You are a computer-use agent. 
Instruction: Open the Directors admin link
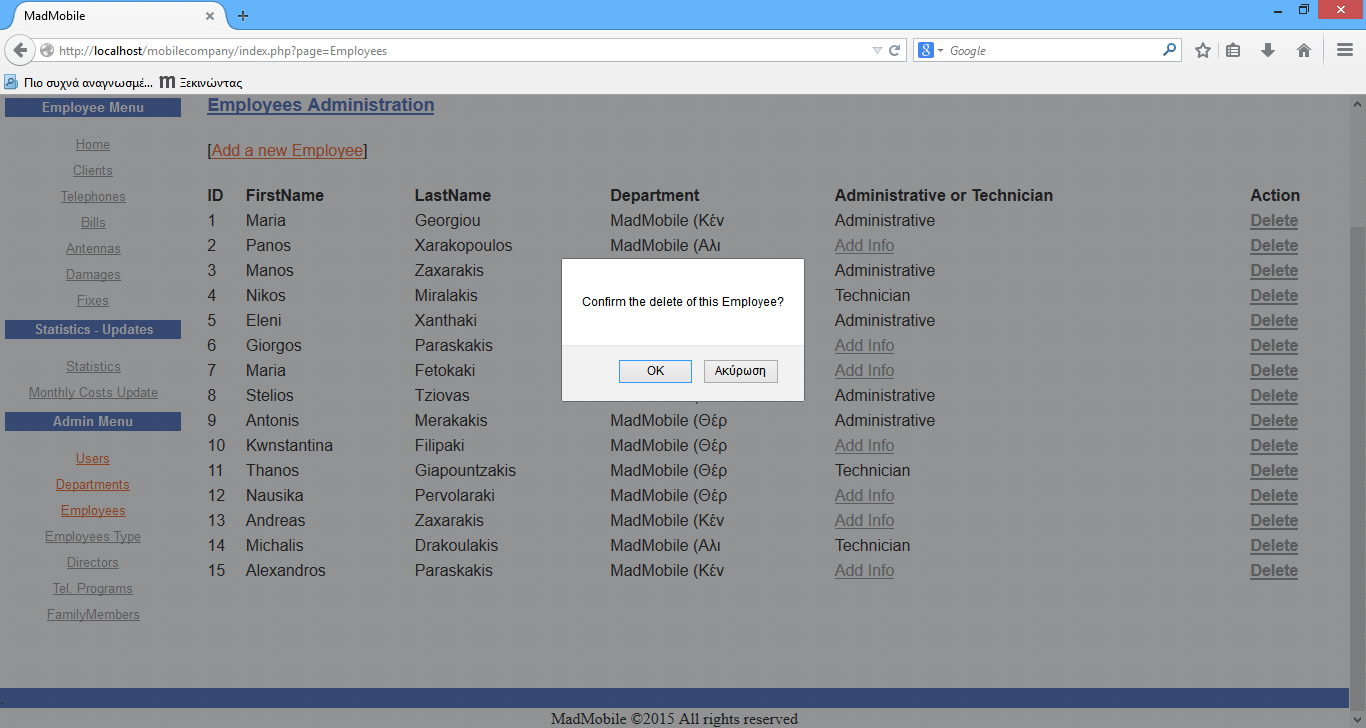pos(93,563)
